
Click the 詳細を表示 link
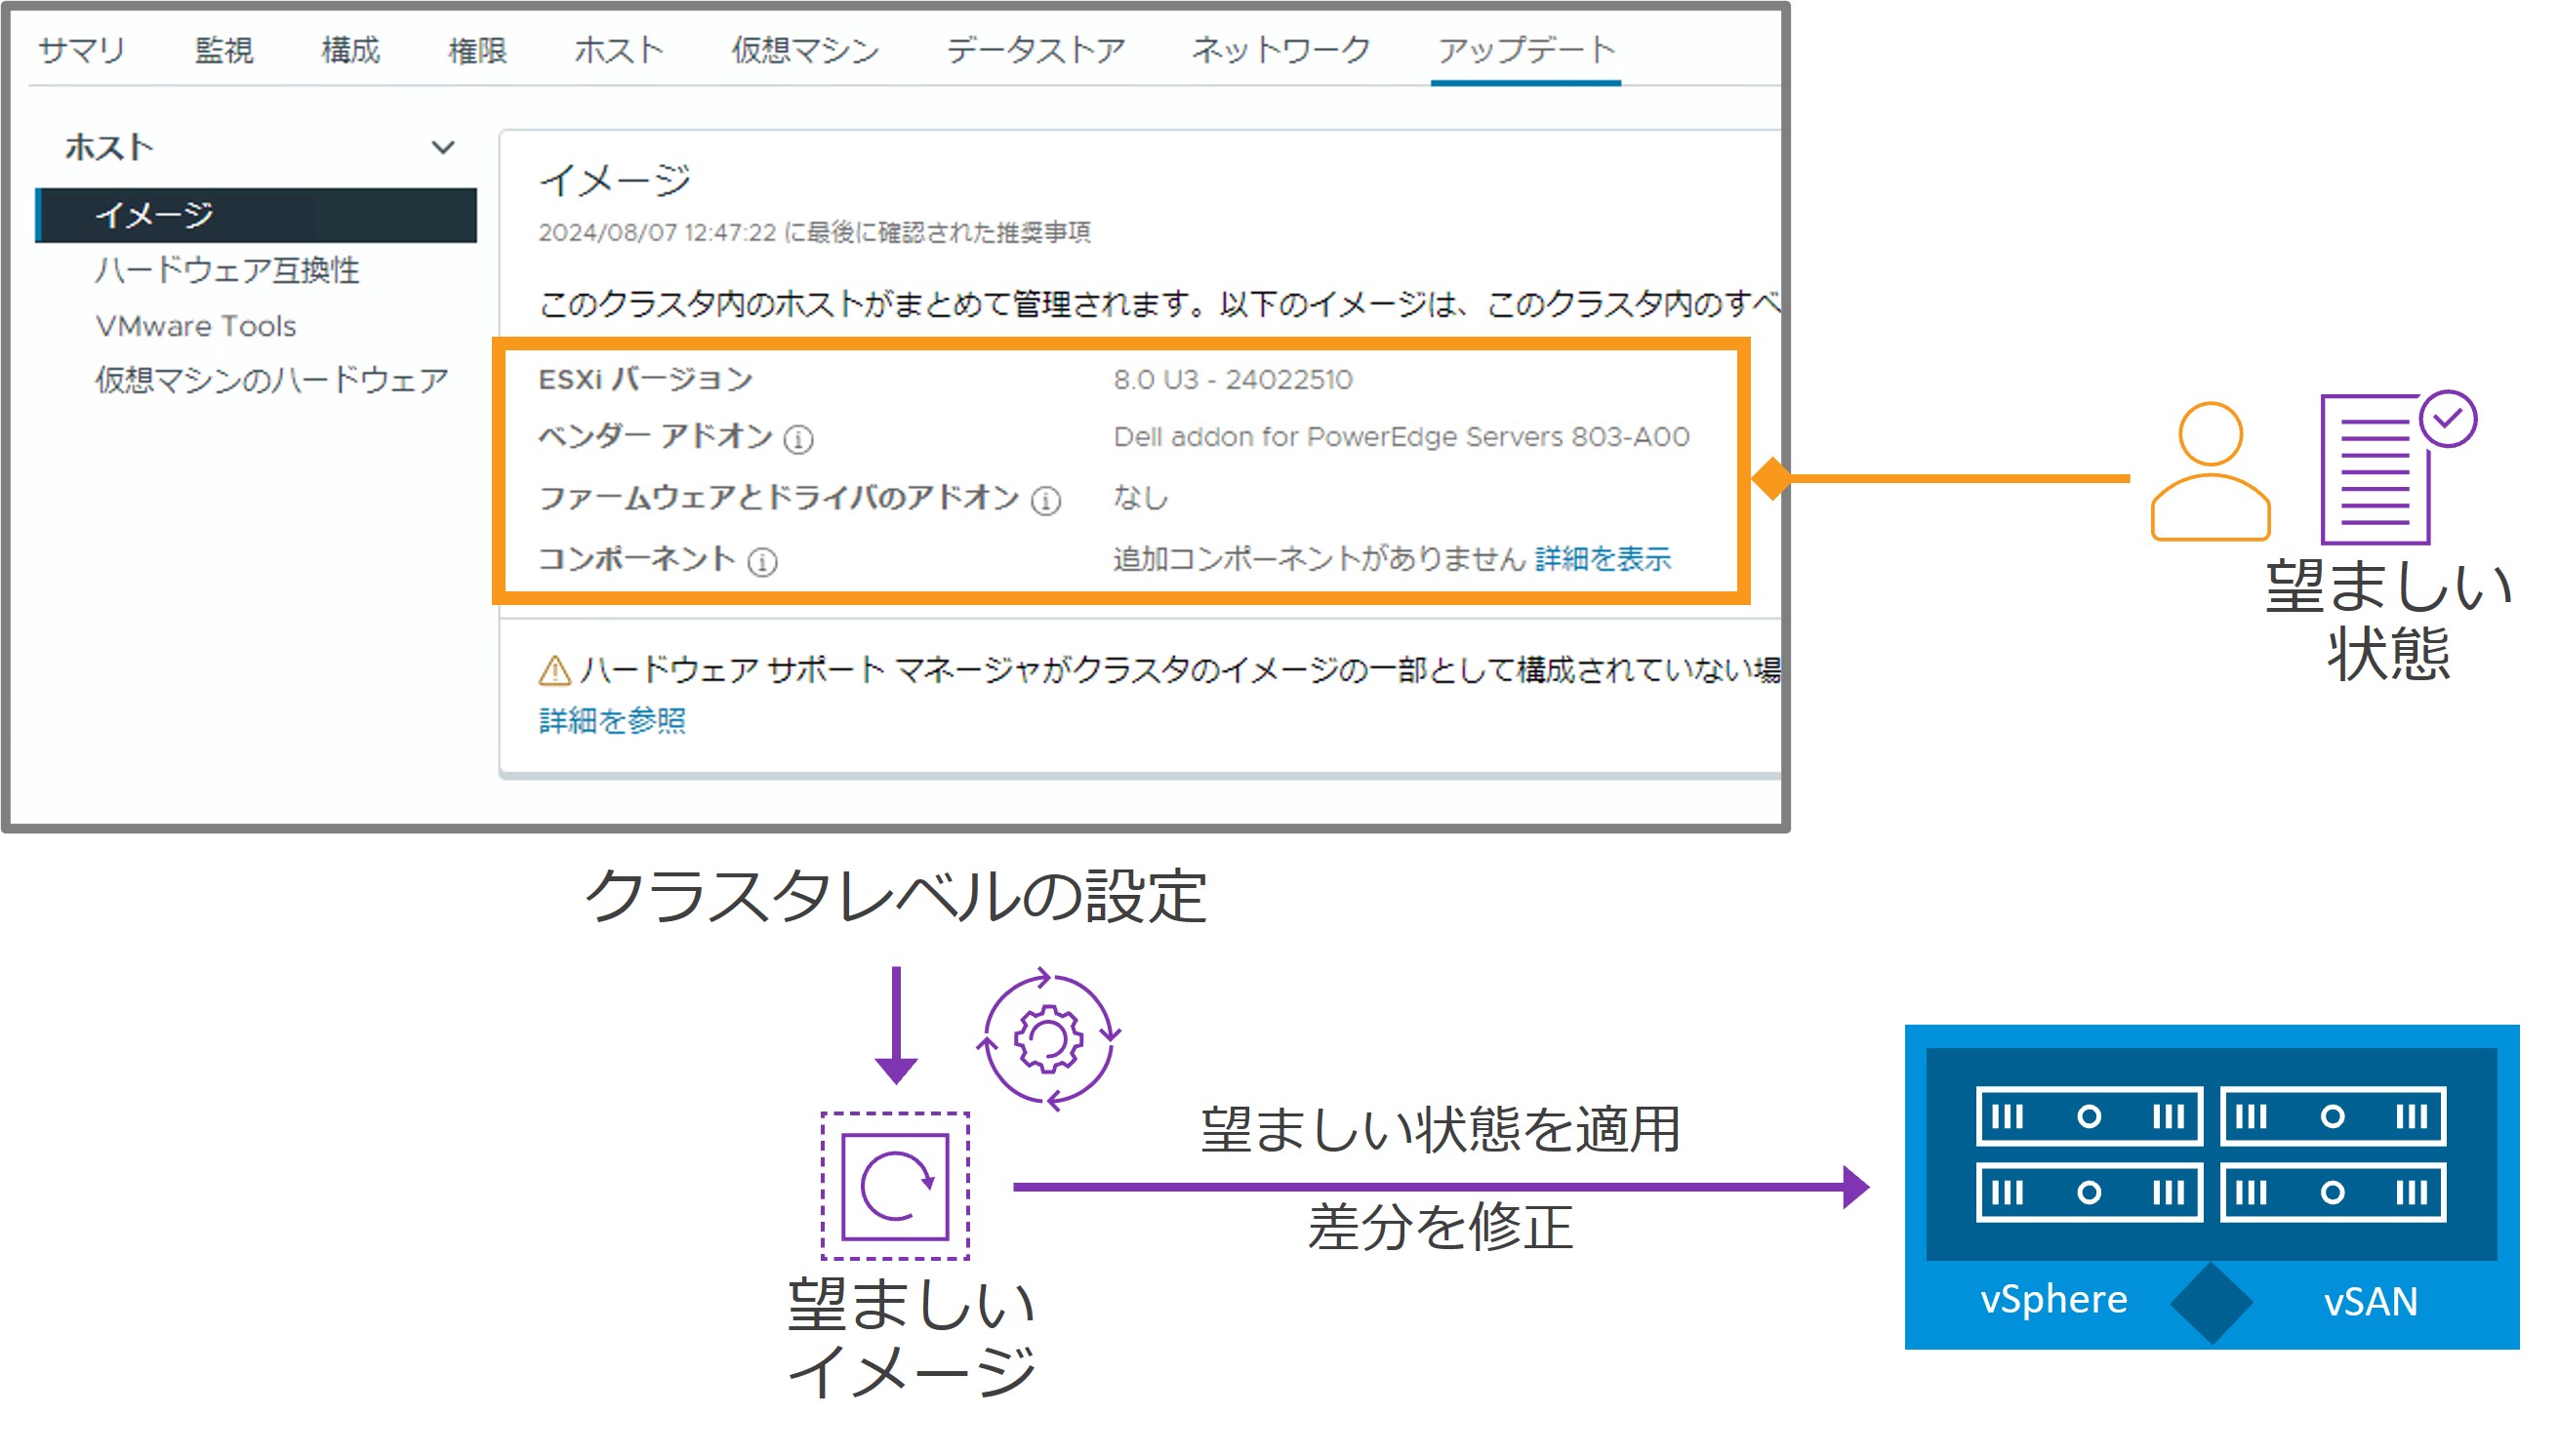(x=1602, y=559)
